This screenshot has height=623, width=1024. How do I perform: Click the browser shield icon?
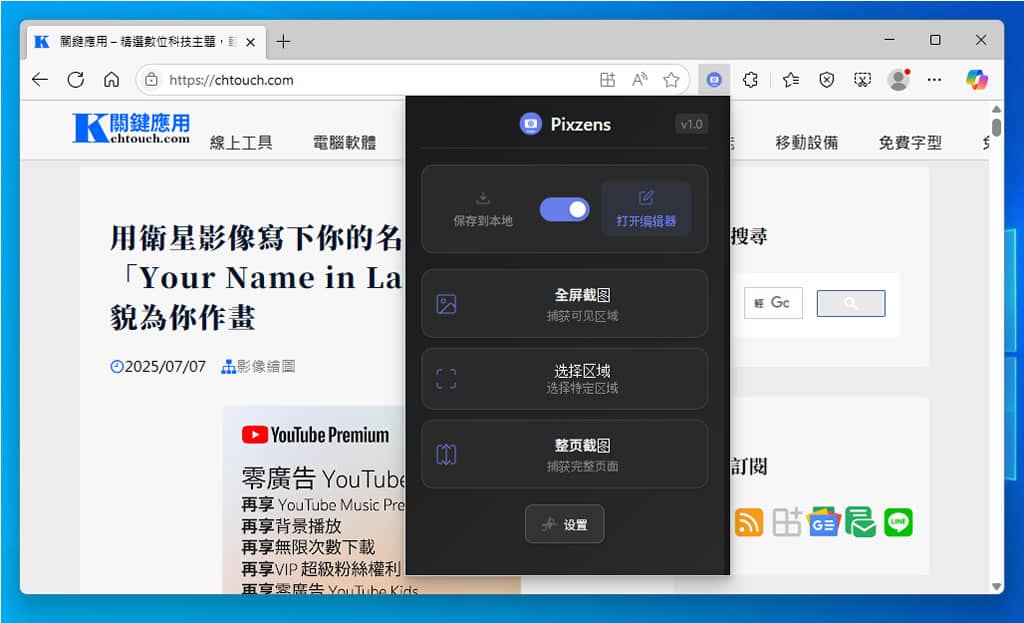click(x=827, y=80)
